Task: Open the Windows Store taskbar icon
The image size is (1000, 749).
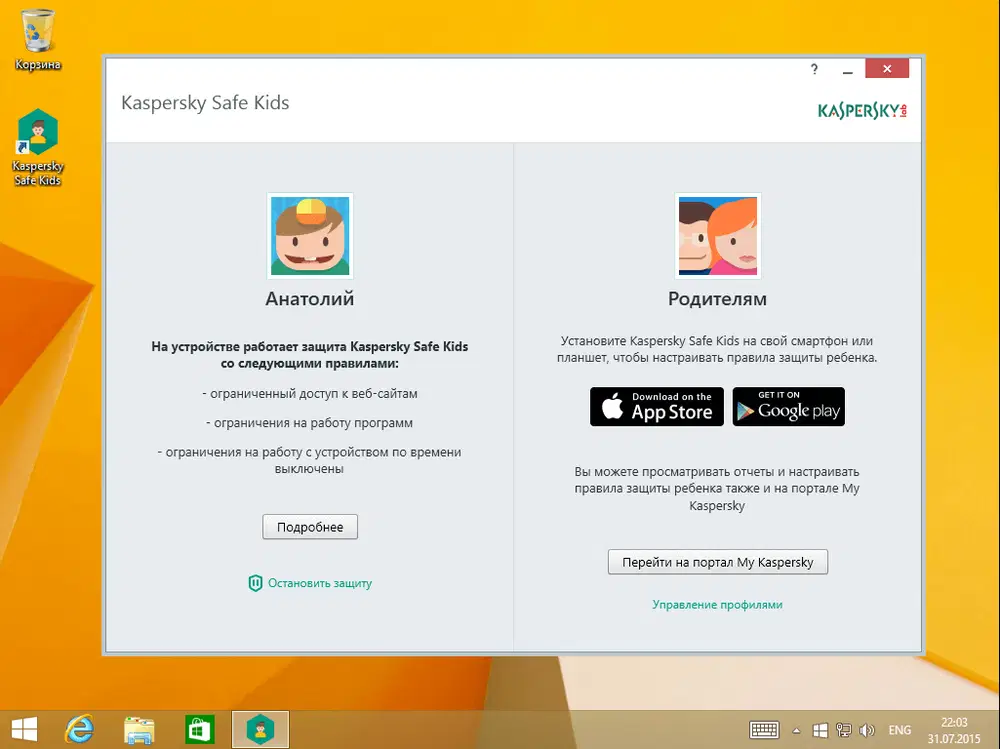Action: 199,729
